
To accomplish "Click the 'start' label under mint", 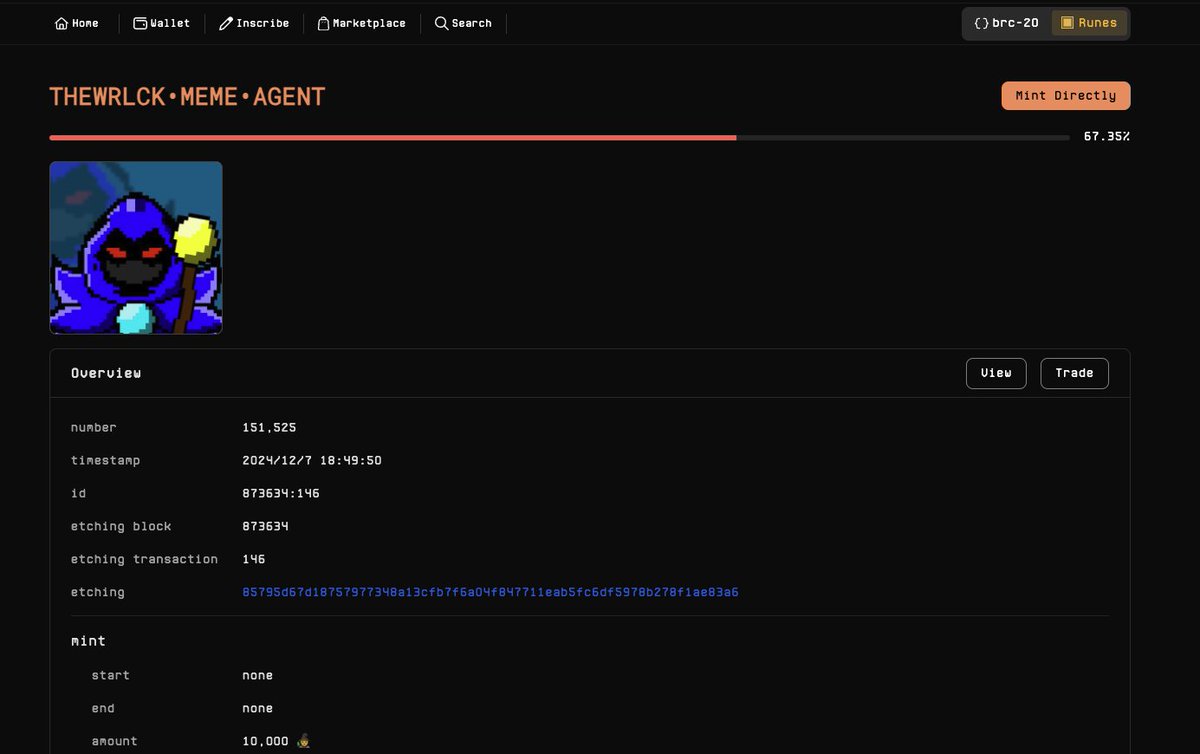I will tap(111, 675).
